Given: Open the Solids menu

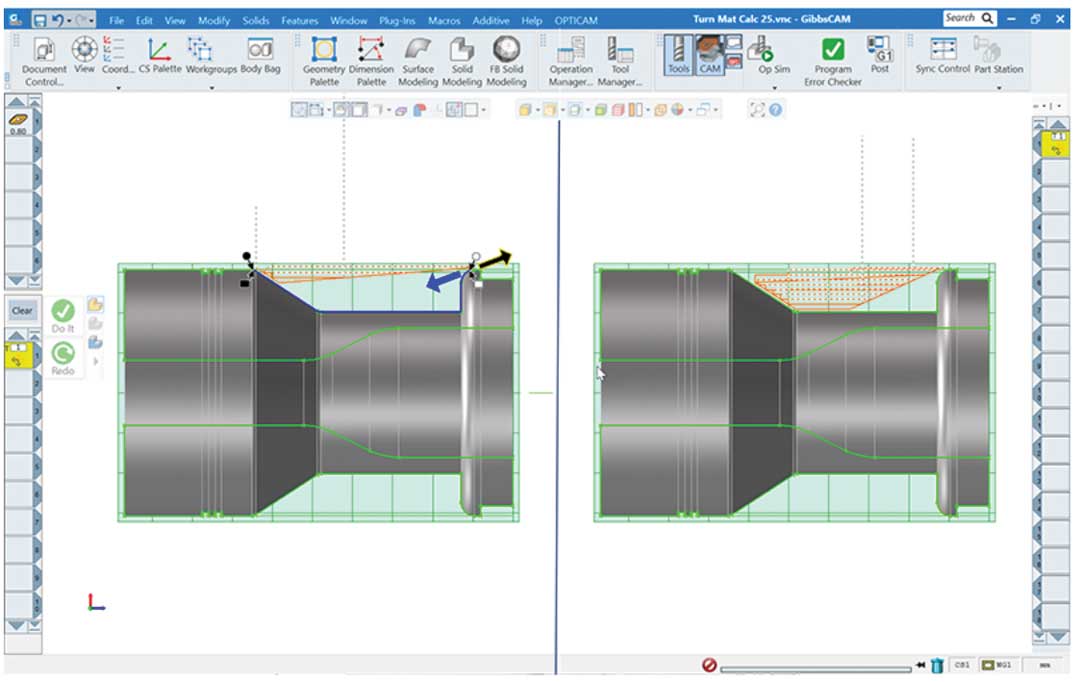Looking at the screenshot, I should tap(256, 20).
